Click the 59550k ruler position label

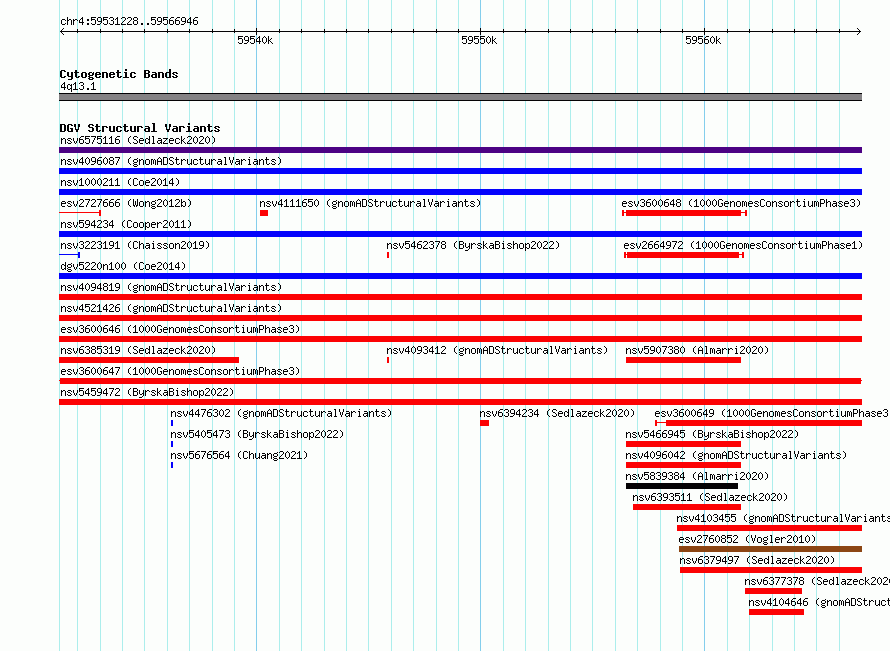click(x=479, y=40)
